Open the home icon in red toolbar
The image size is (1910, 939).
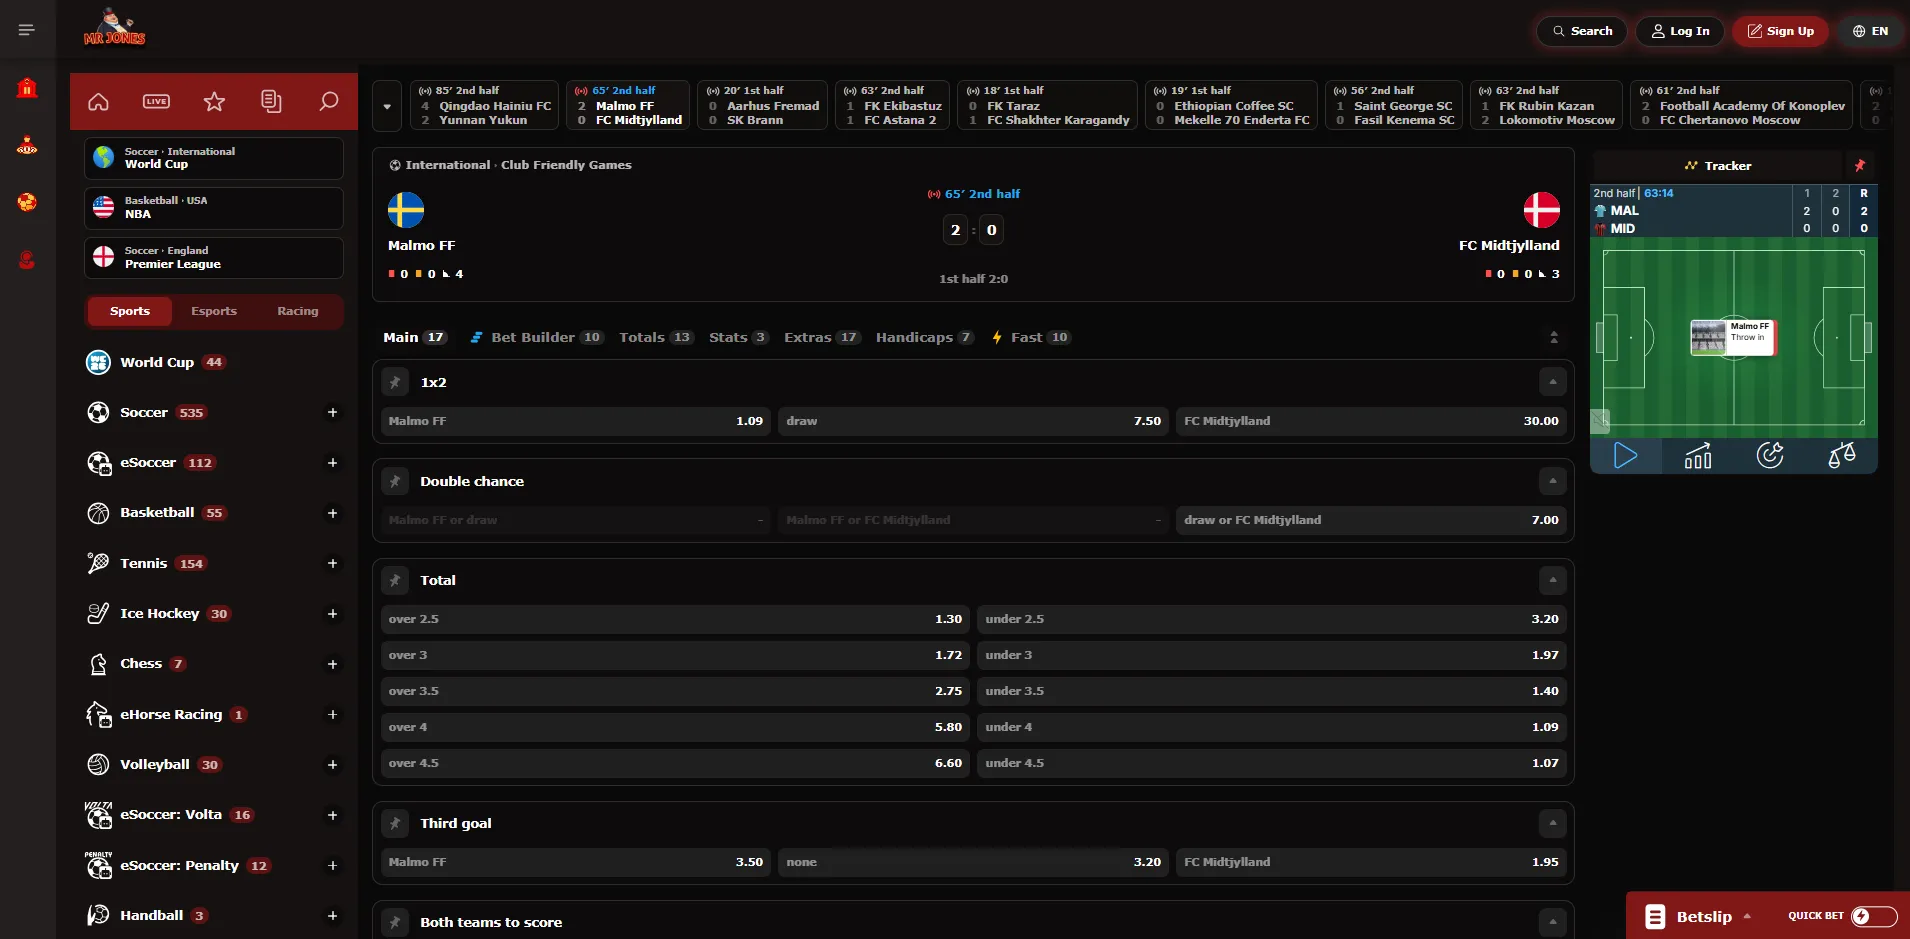tap(98, 101)
